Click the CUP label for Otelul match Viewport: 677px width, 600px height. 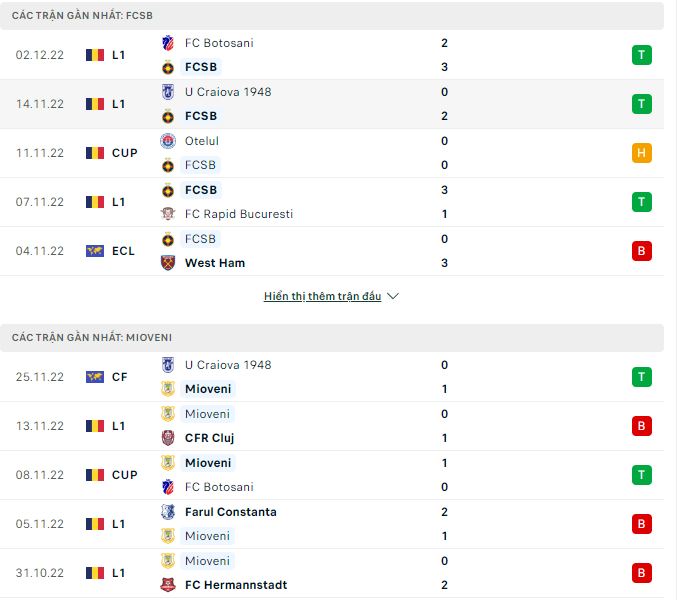point(125,153)
